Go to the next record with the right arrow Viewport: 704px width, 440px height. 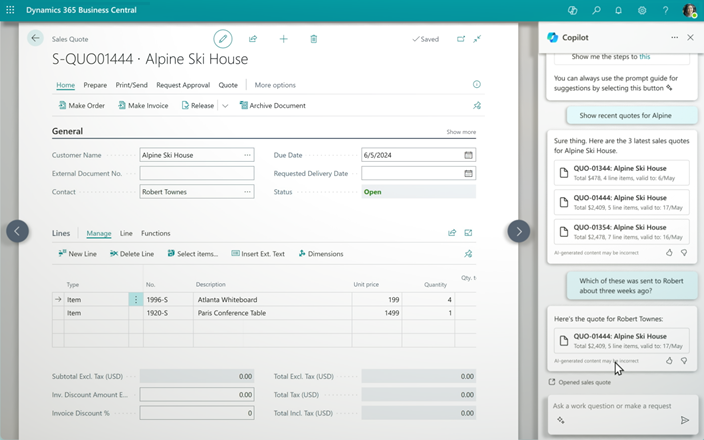coord(519,231)
